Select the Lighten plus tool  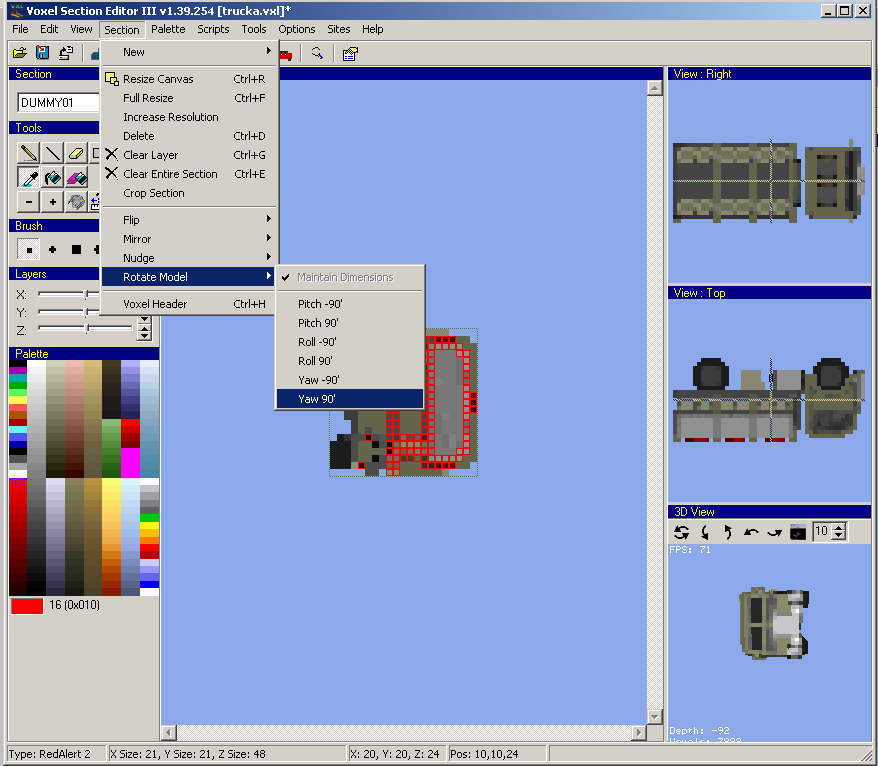point(52,202)
